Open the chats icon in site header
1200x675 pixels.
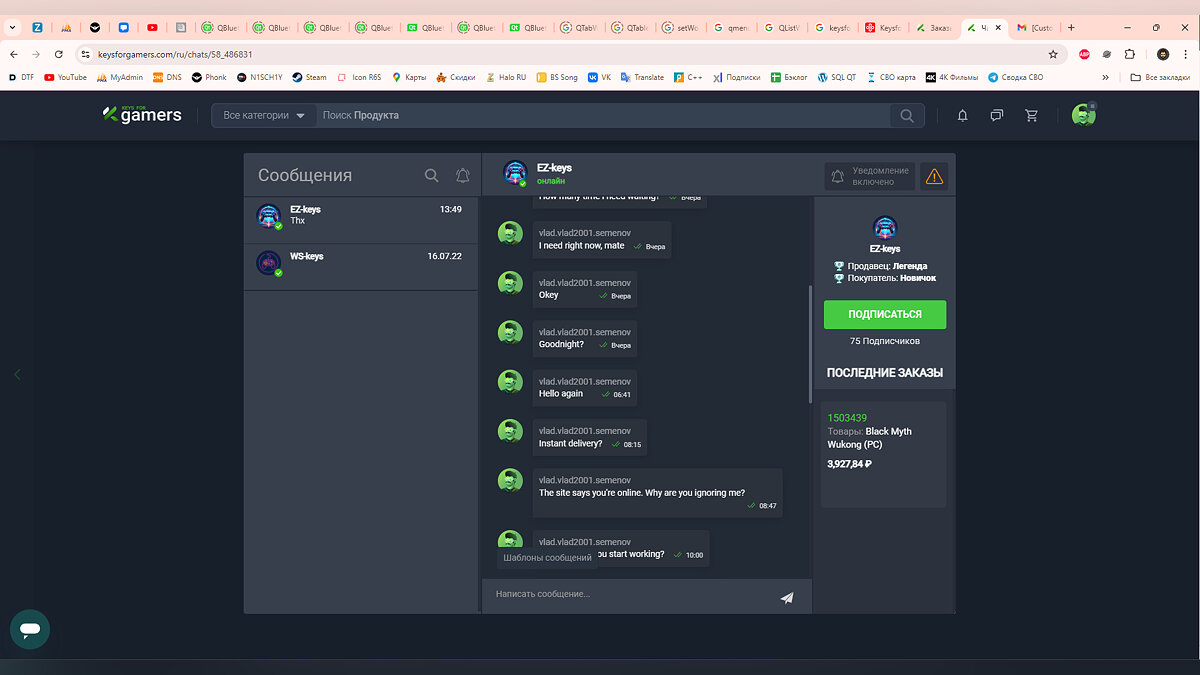(996, 116)
